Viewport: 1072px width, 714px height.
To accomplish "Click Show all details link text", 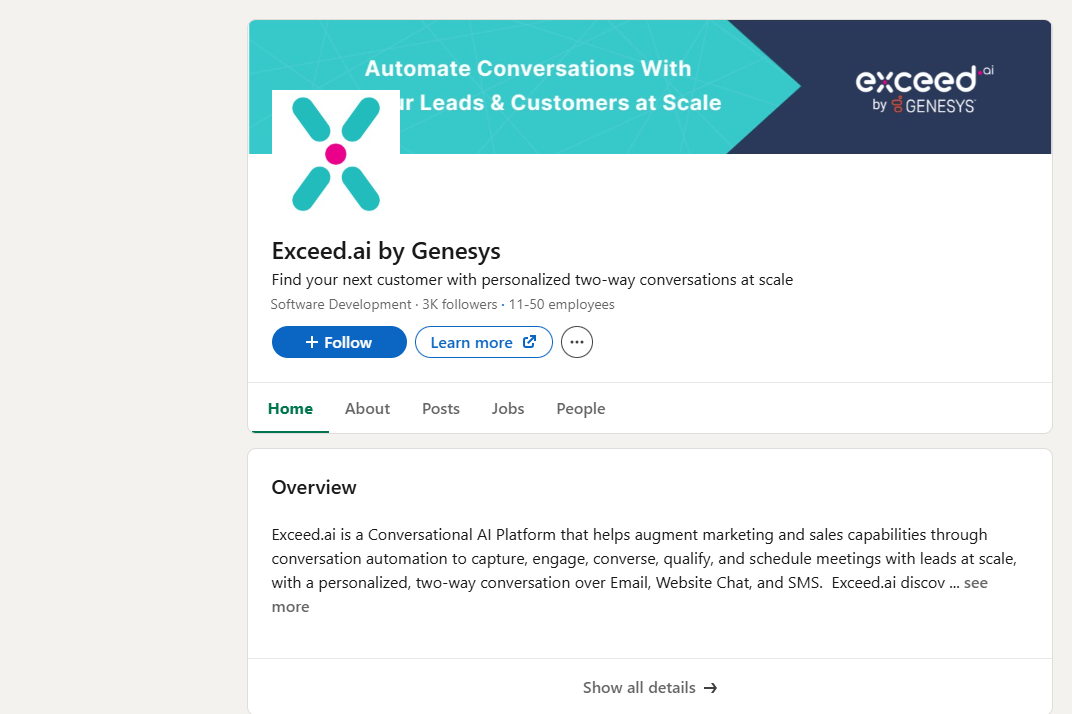I will coord(639,688).
